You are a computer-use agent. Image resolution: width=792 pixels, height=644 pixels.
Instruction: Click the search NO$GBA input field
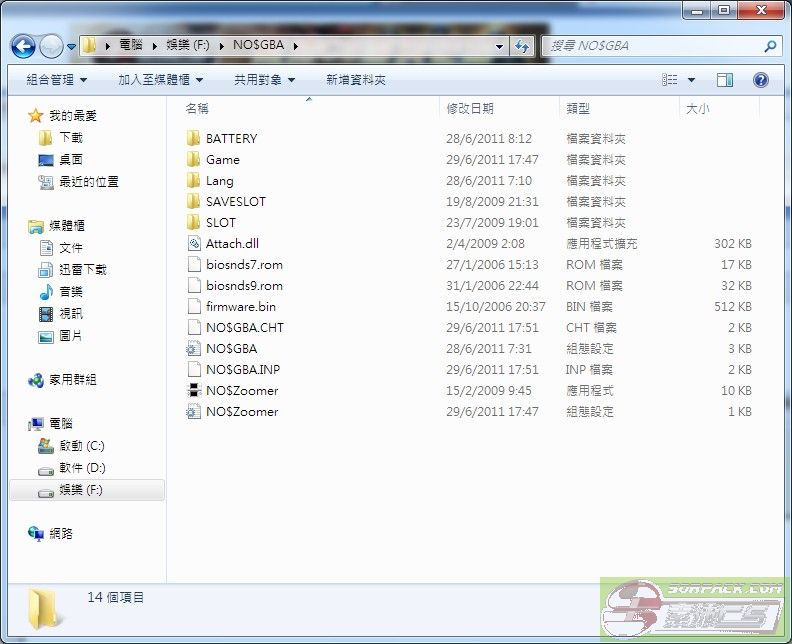[x=654, y=46]
